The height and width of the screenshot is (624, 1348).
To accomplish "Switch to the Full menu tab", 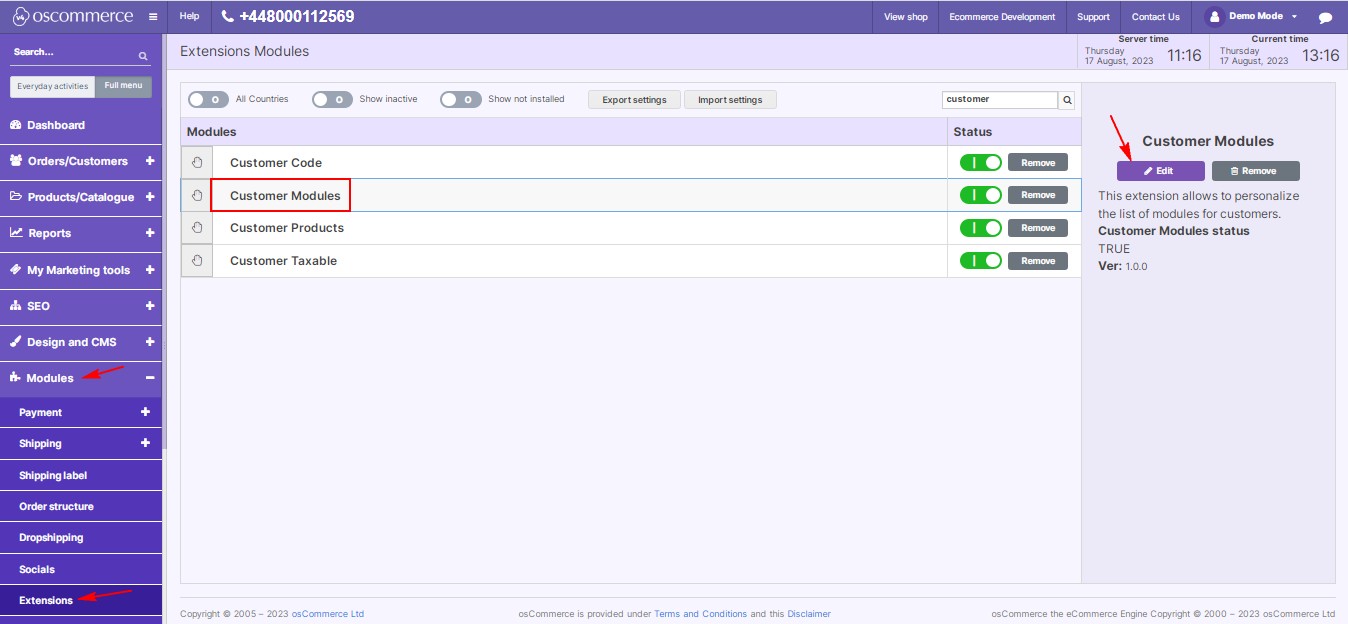I will click(x=123, y=86).
